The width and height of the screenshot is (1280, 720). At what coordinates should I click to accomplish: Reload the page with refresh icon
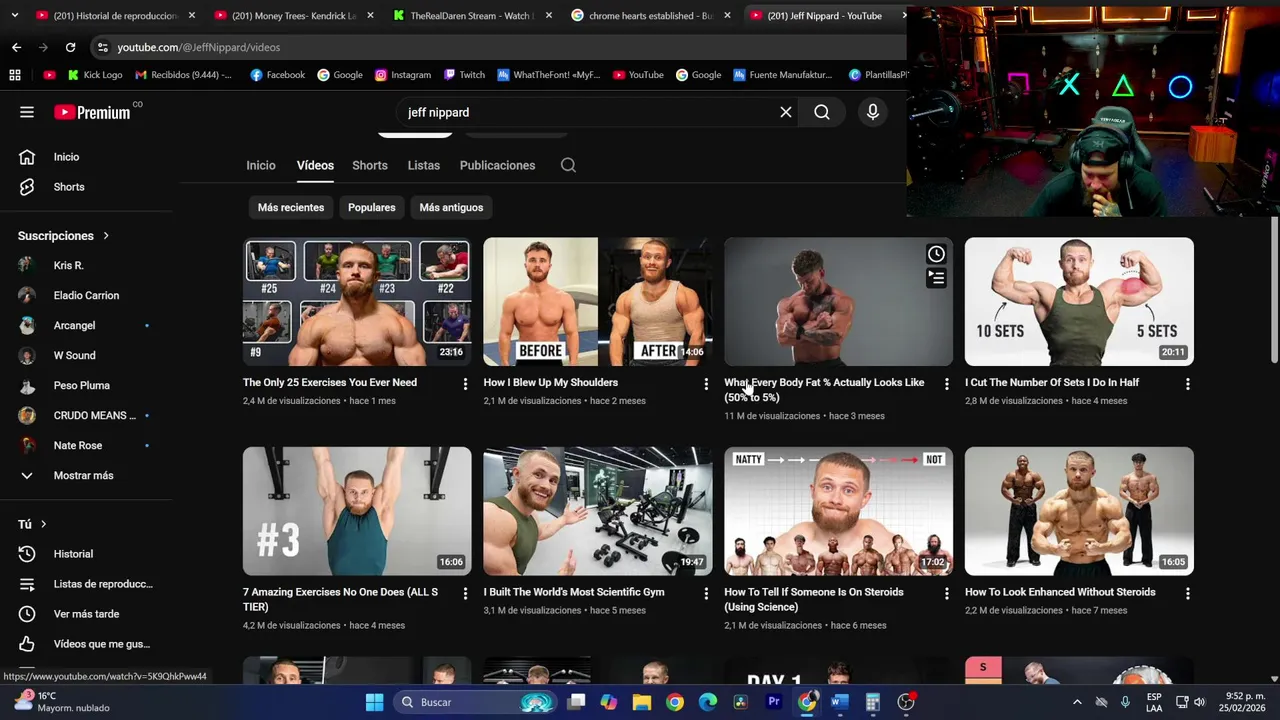(x=70, y=47)
